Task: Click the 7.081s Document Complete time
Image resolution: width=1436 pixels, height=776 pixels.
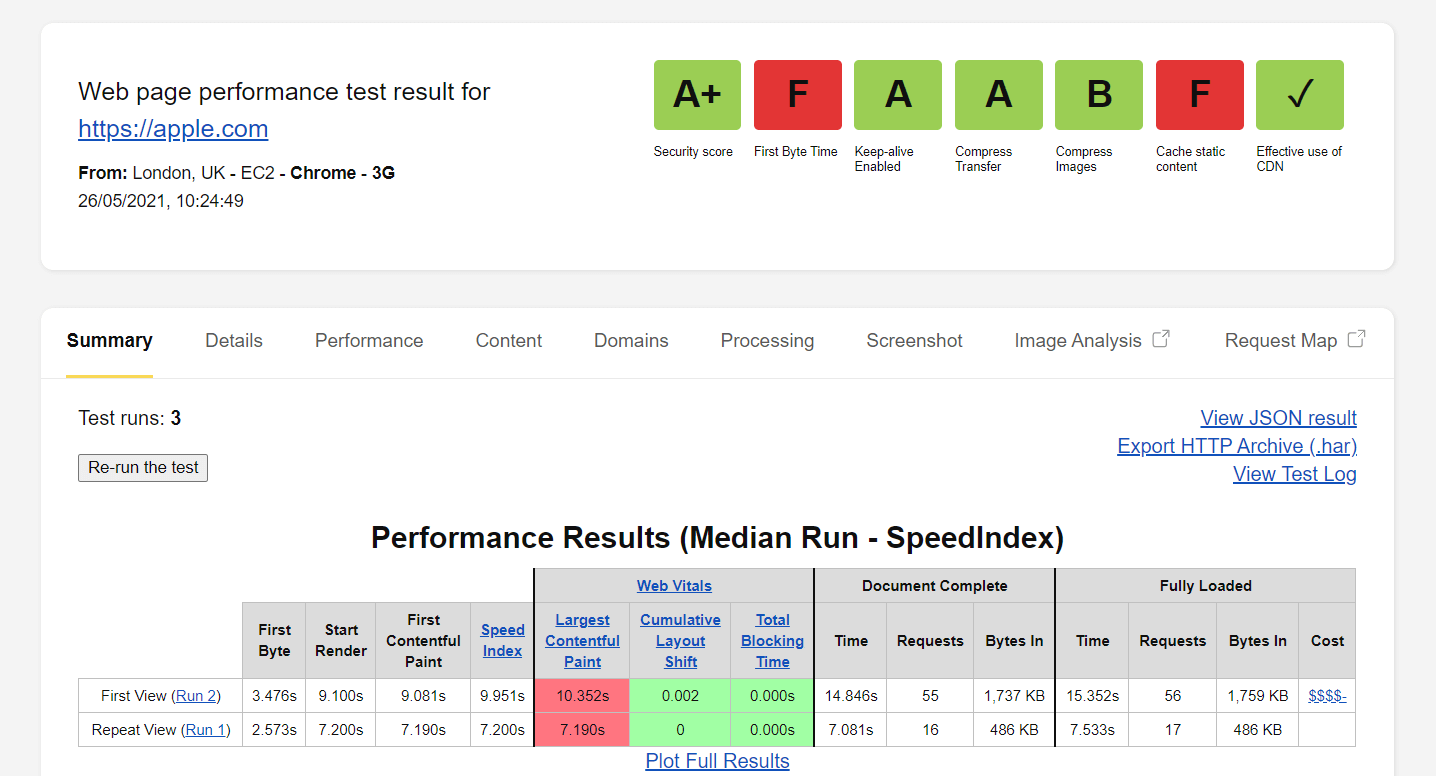Action: (x=851, y=729)
